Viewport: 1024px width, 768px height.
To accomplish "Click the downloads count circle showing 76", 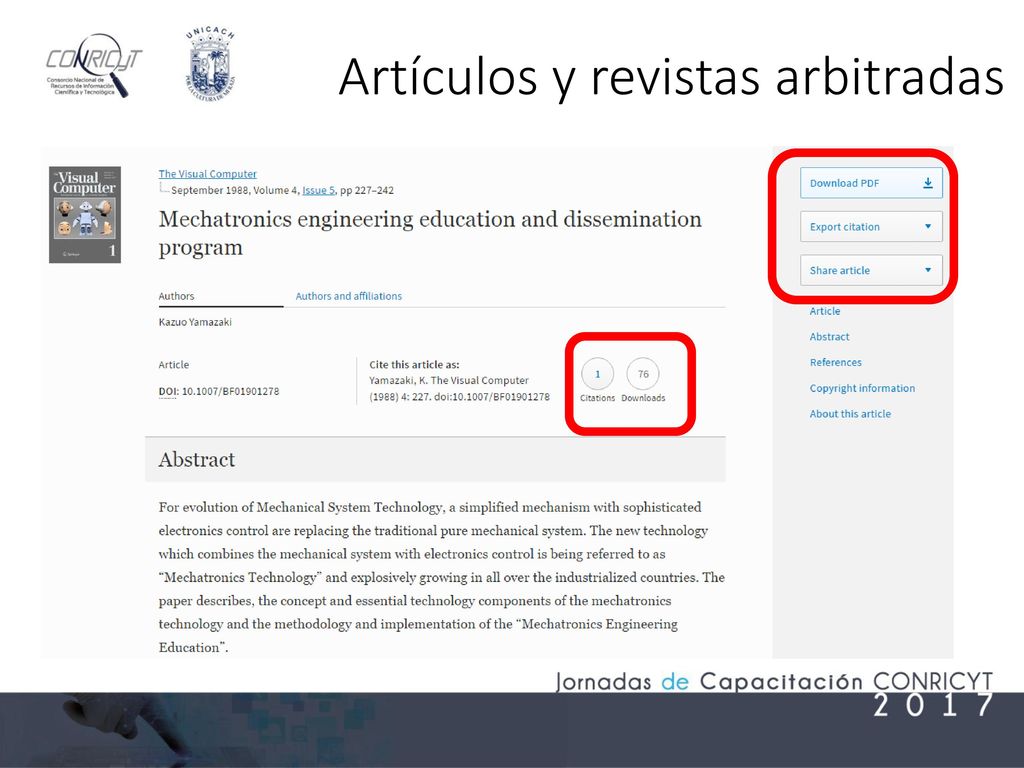I will point(643,374).
